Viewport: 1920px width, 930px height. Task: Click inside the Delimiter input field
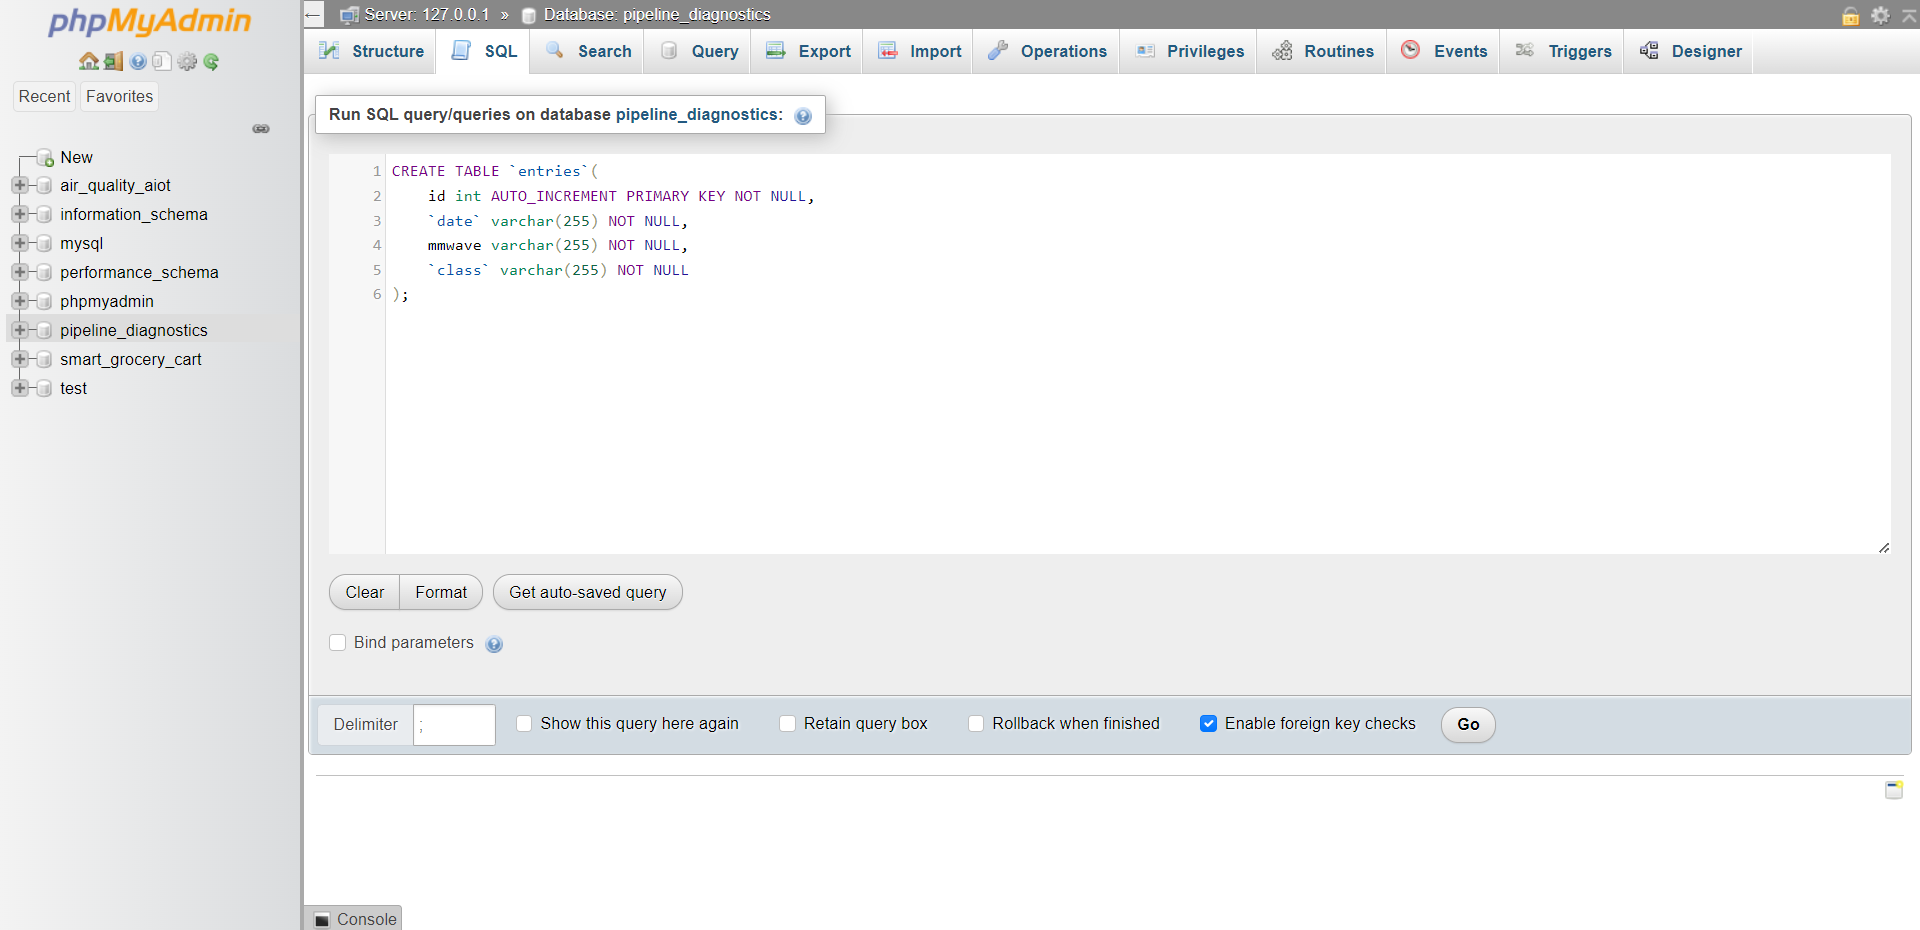pyautogui.click(x=454, y=724)
